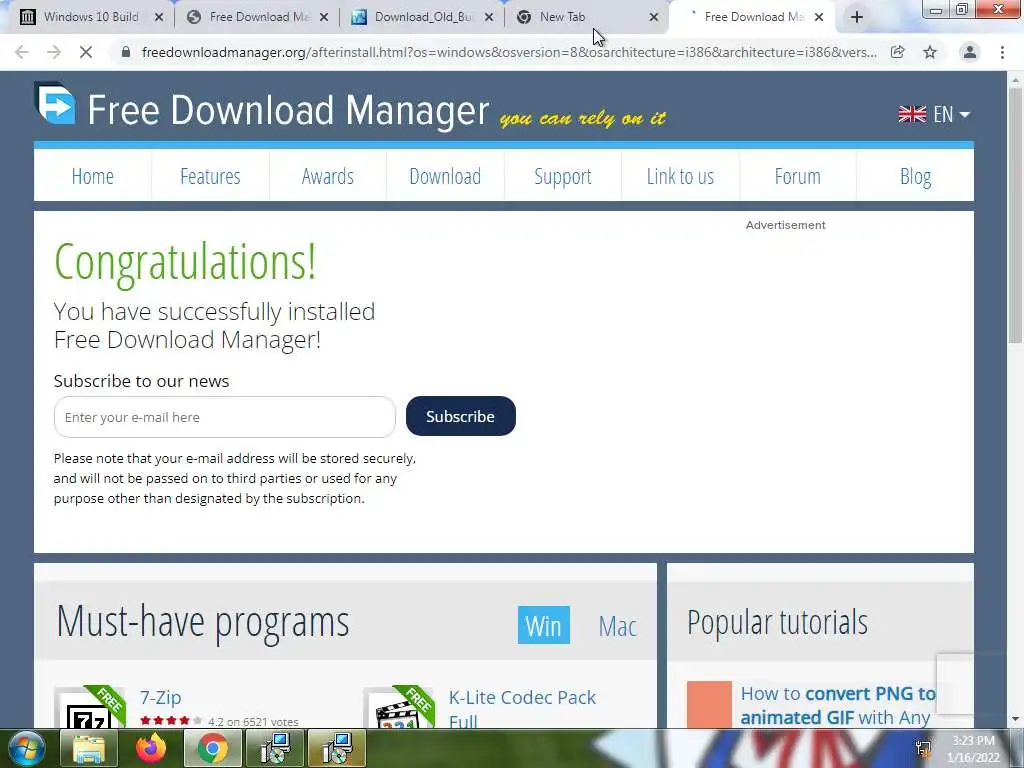The width and height of the screenshot is (1024, 768).
Task: Focus the e-mail input field
Action: [225, 417]
